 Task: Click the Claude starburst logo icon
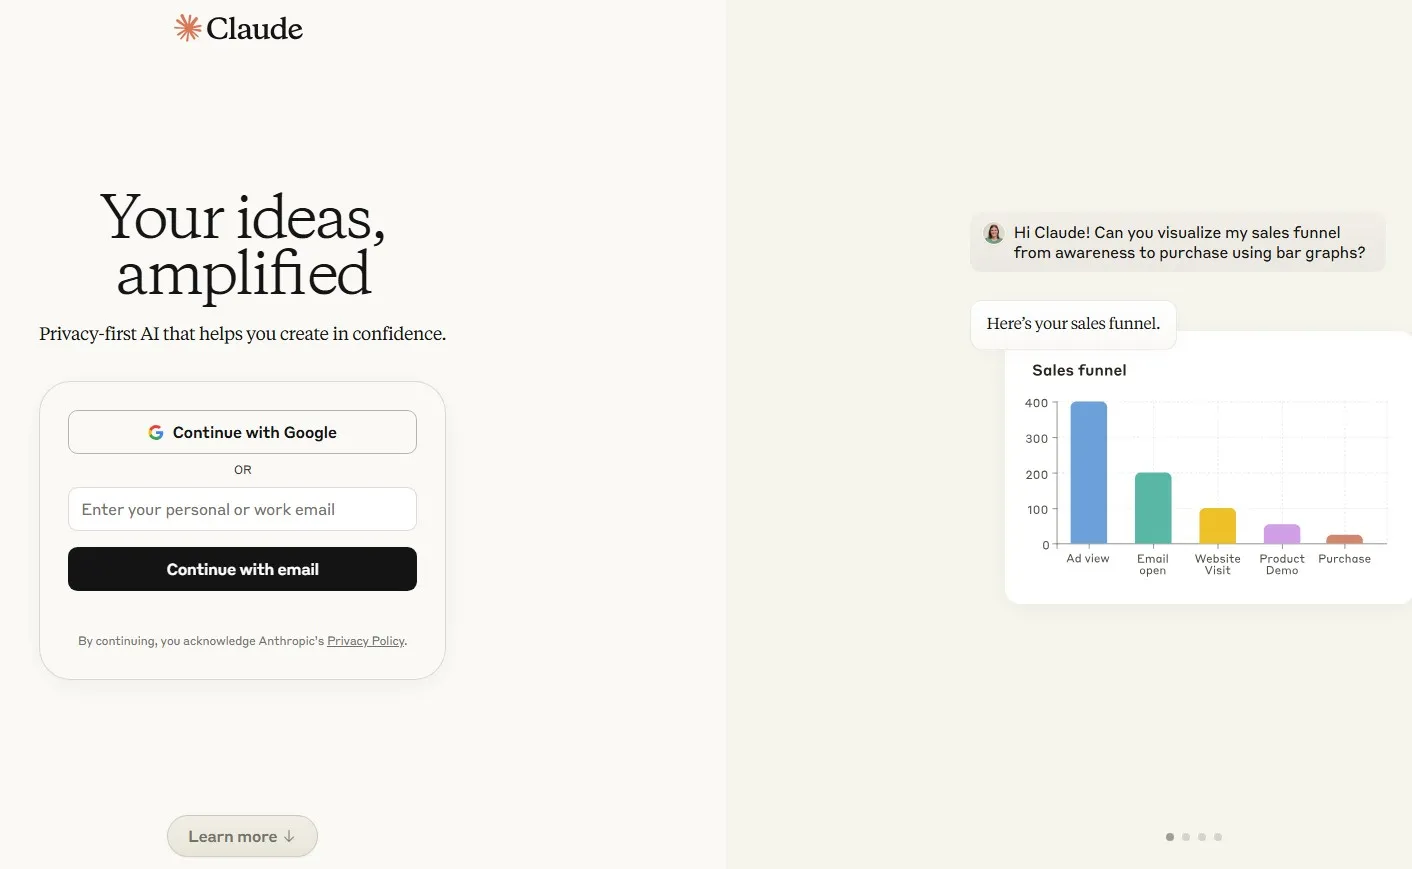pos(187,28)
